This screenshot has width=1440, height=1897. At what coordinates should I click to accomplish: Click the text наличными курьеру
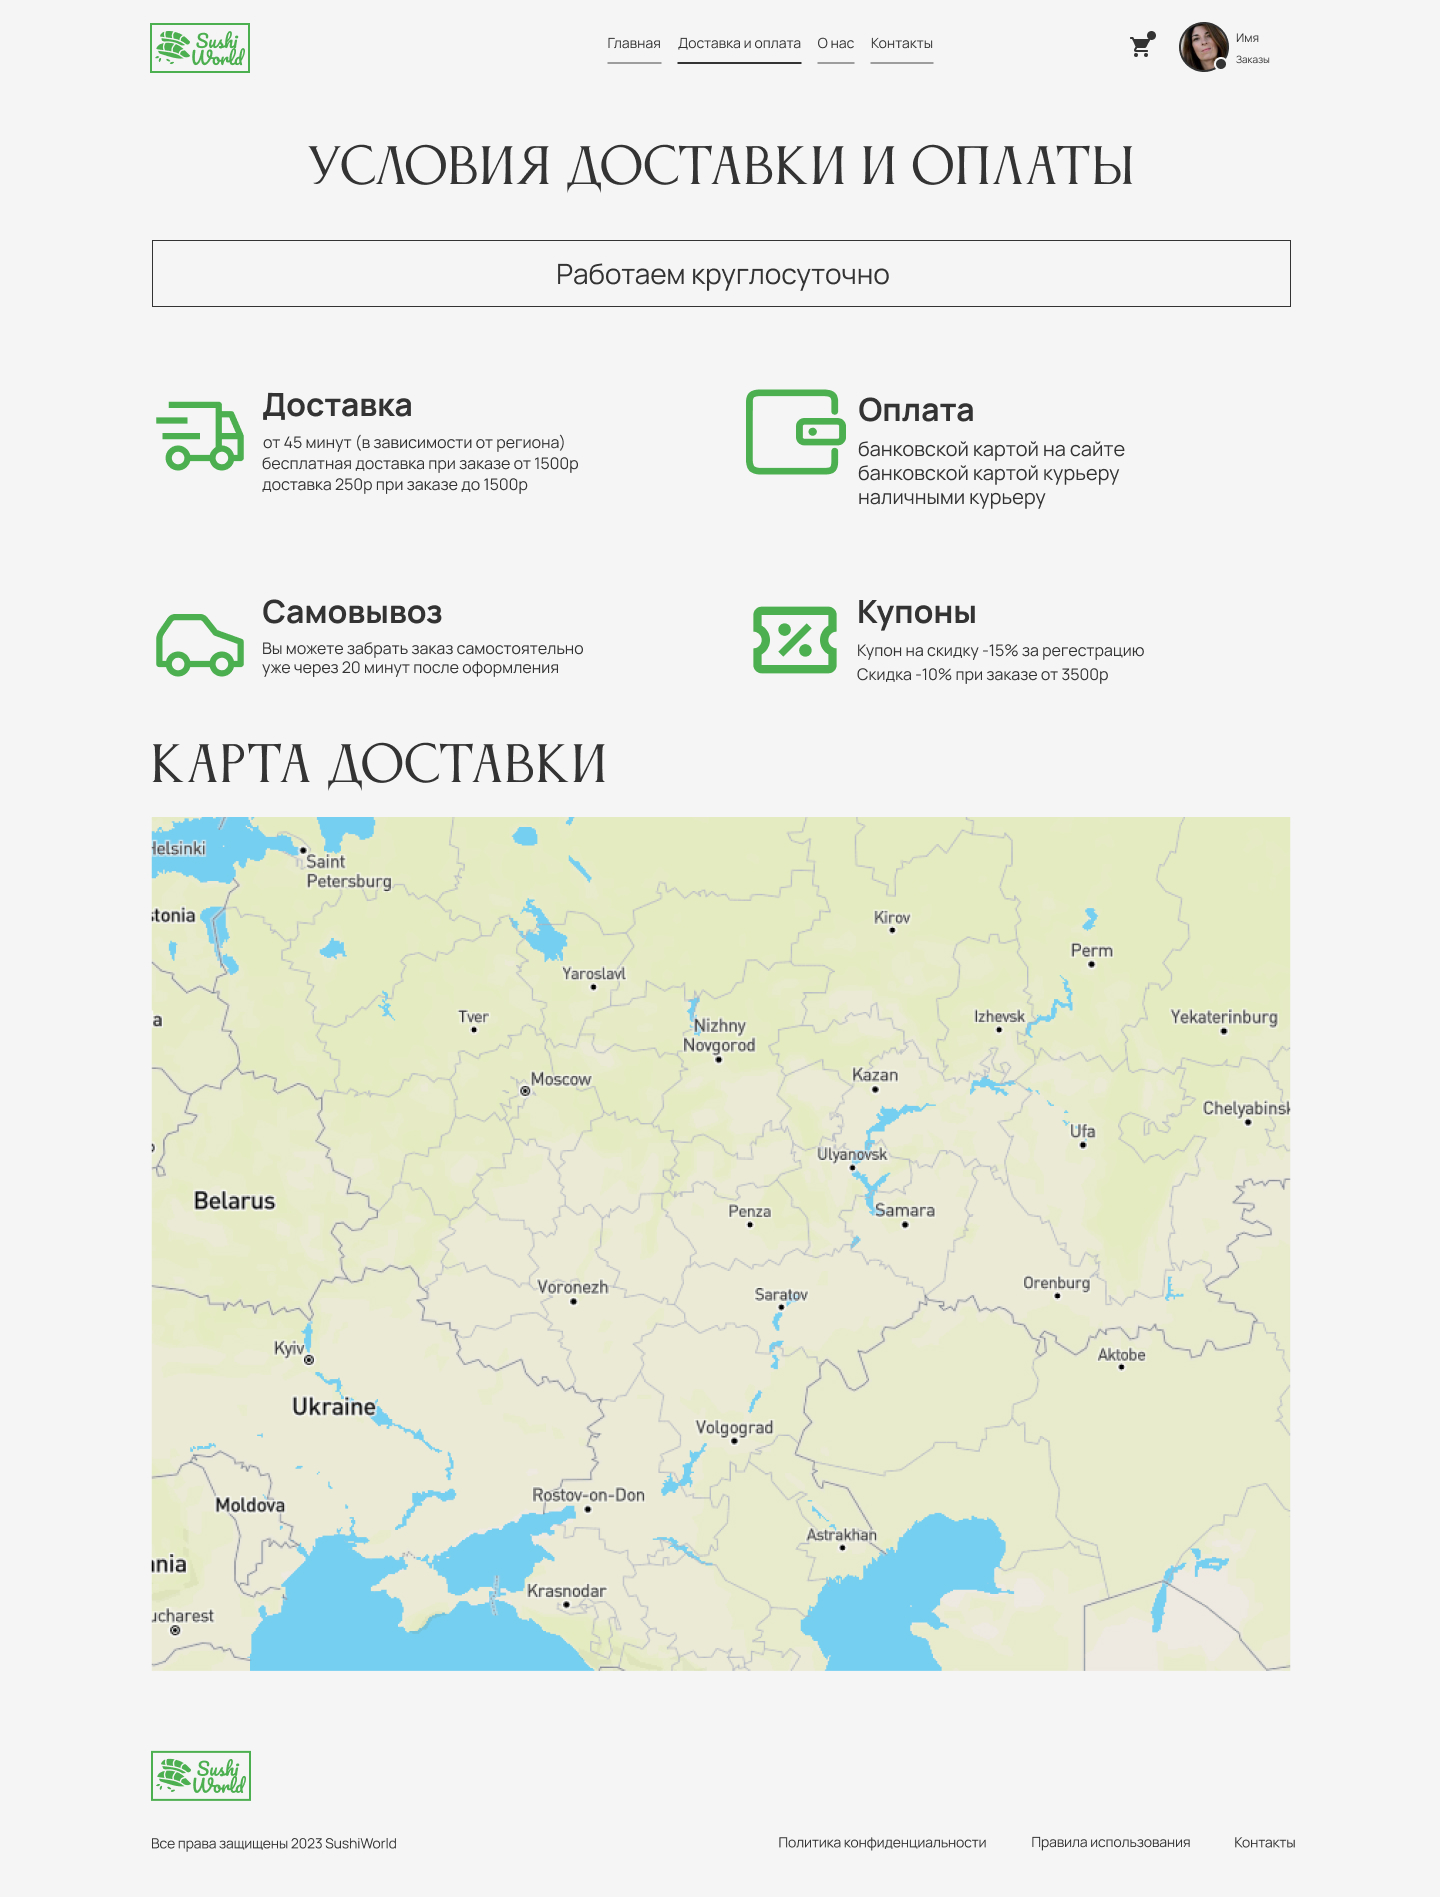coord(952,497)
